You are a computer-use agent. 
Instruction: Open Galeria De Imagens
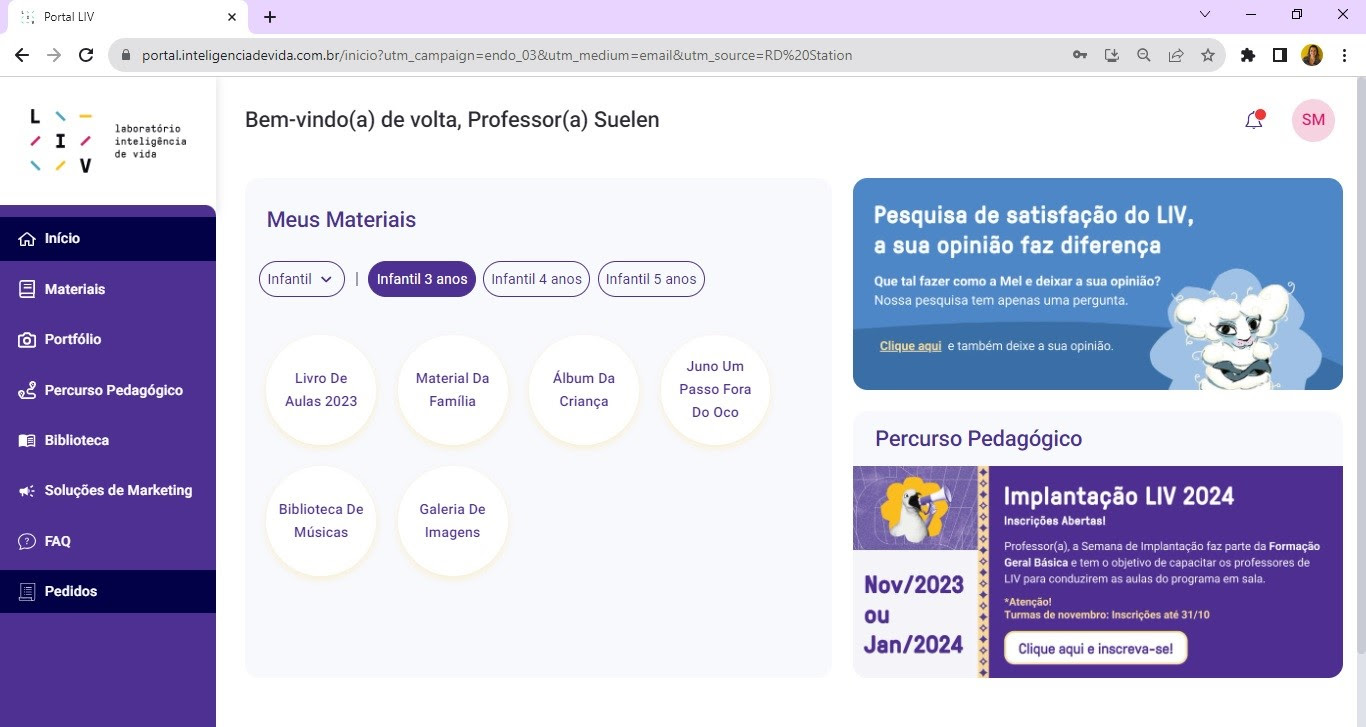tap(453, 521)
